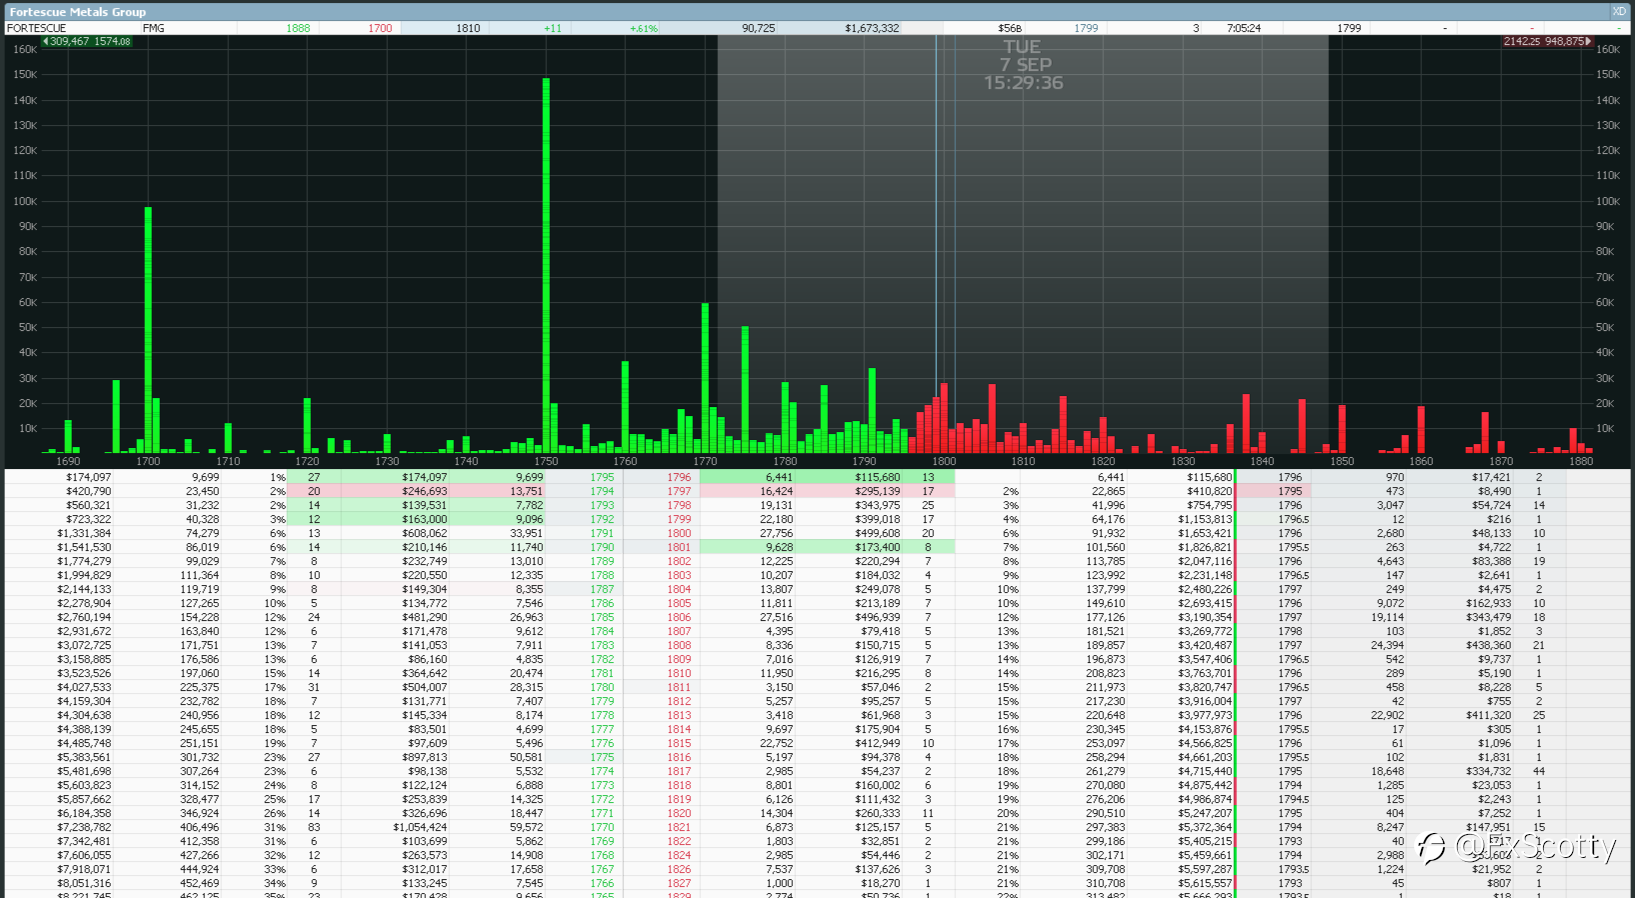
Task: Click the green bid price 1775
Action: 602,757
